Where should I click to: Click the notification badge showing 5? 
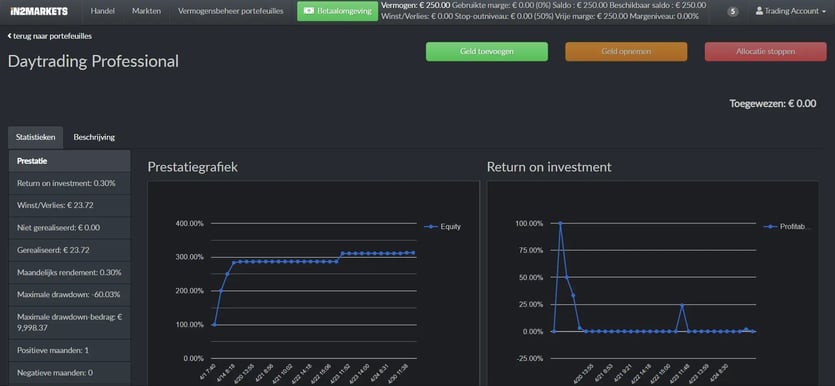pyautogui.click(x=733, y=11)
